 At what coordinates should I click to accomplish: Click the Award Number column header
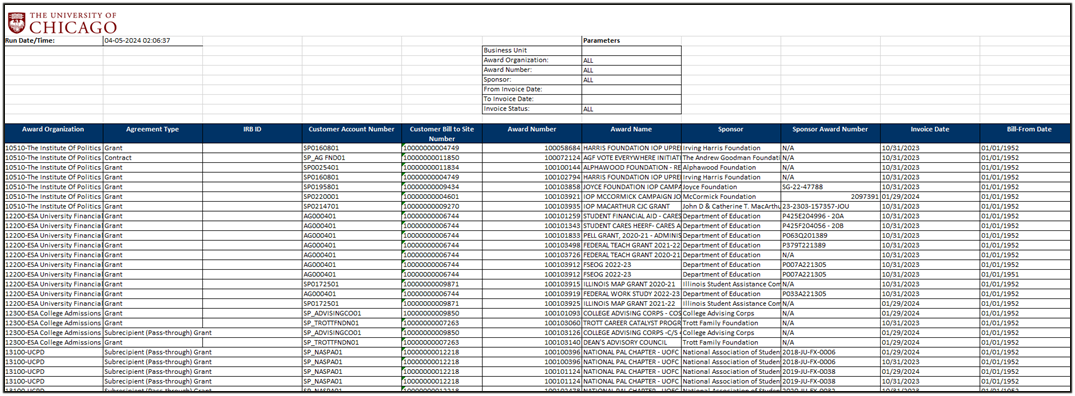[532, 129]
